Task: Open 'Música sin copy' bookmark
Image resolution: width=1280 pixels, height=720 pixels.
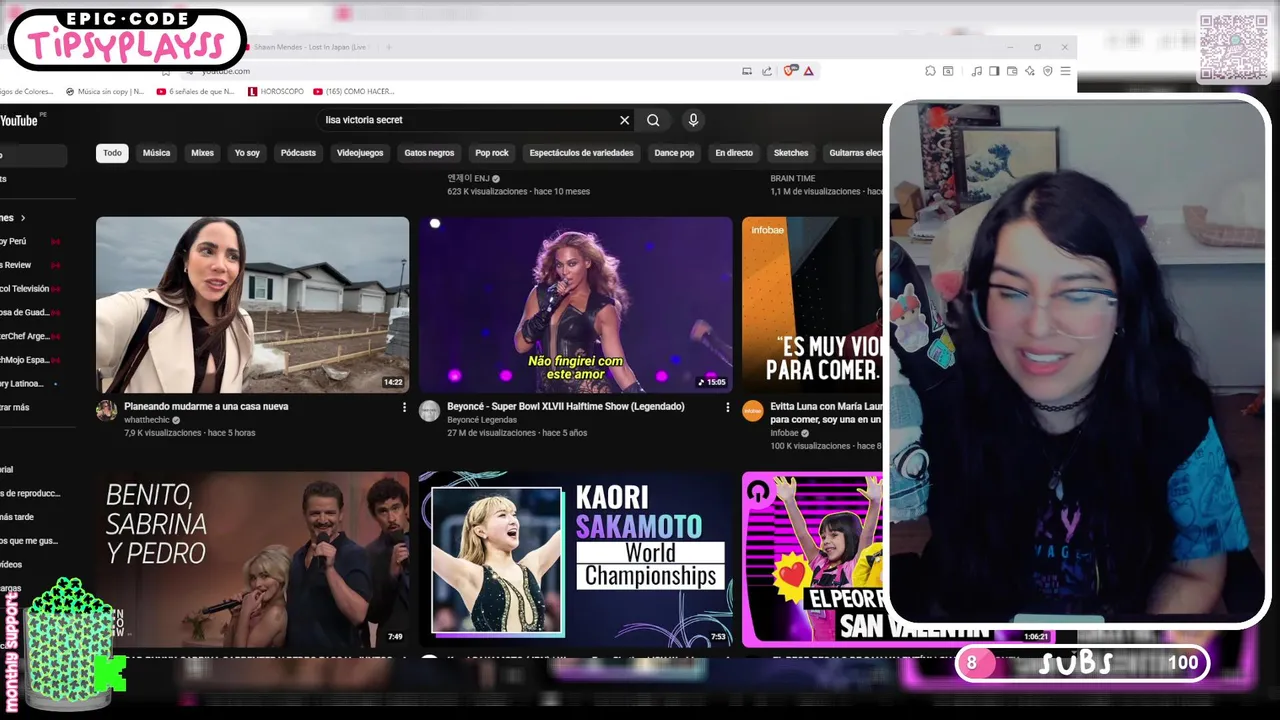Action: [105, 91]
